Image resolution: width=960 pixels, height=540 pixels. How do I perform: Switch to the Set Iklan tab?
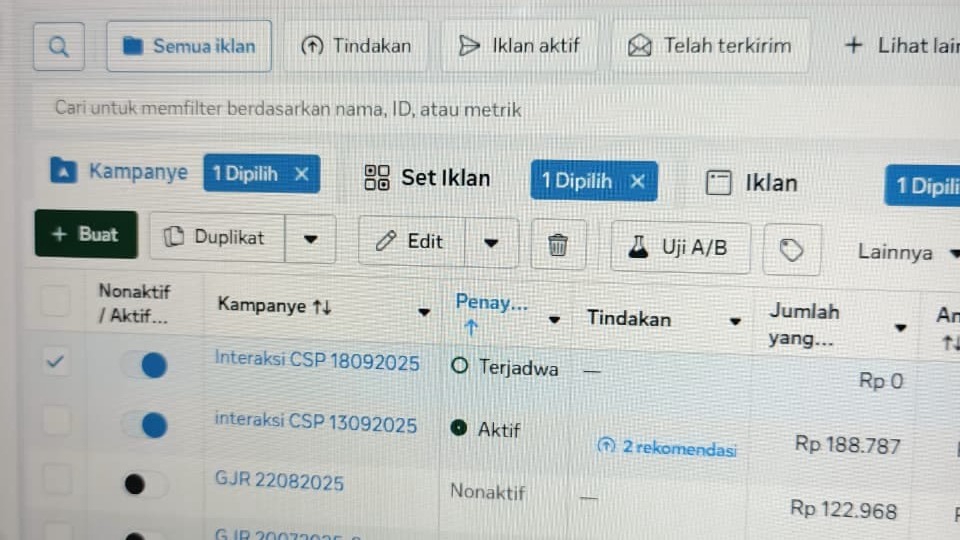click(x=428, y=178)
